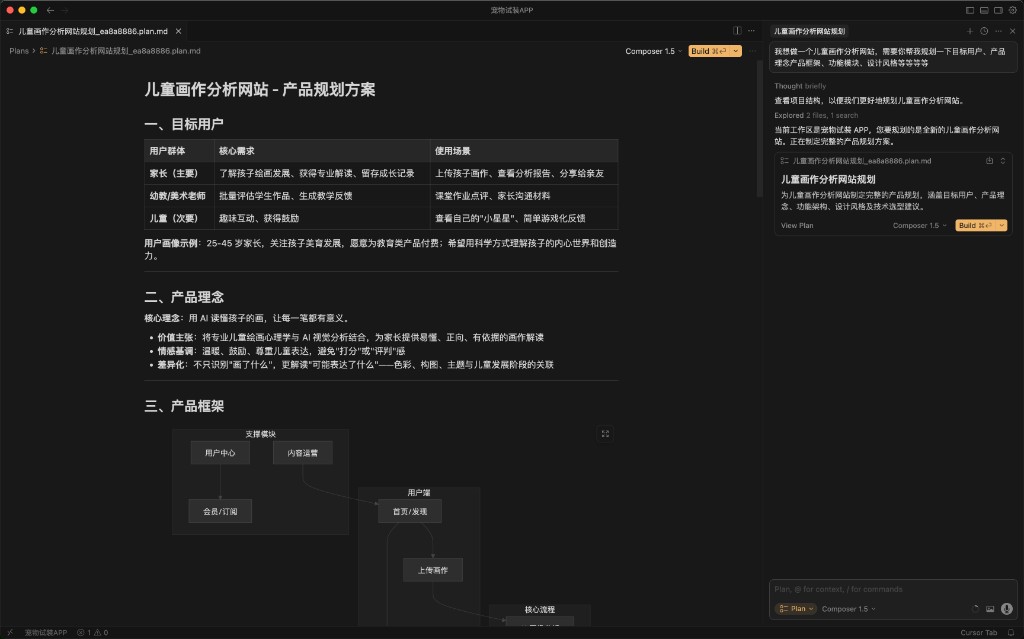Open the Plan mode selector dropdown
1024x639 pixels.
(x=796, y=608)
